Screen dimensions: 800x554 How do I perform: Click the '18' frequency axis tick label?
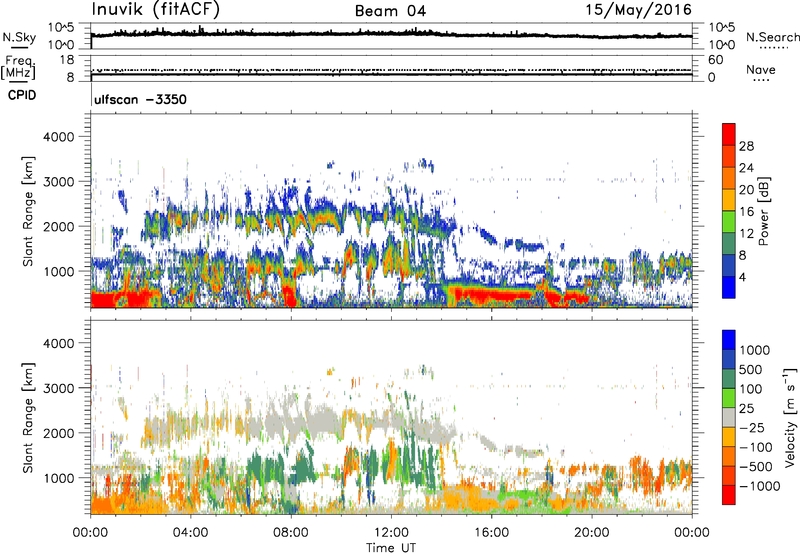[x=67, y=60]
